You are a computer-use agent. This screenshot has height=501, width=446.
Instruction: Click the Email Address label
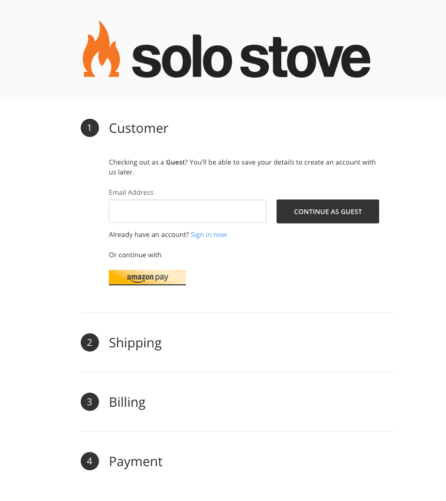point(131,192)
